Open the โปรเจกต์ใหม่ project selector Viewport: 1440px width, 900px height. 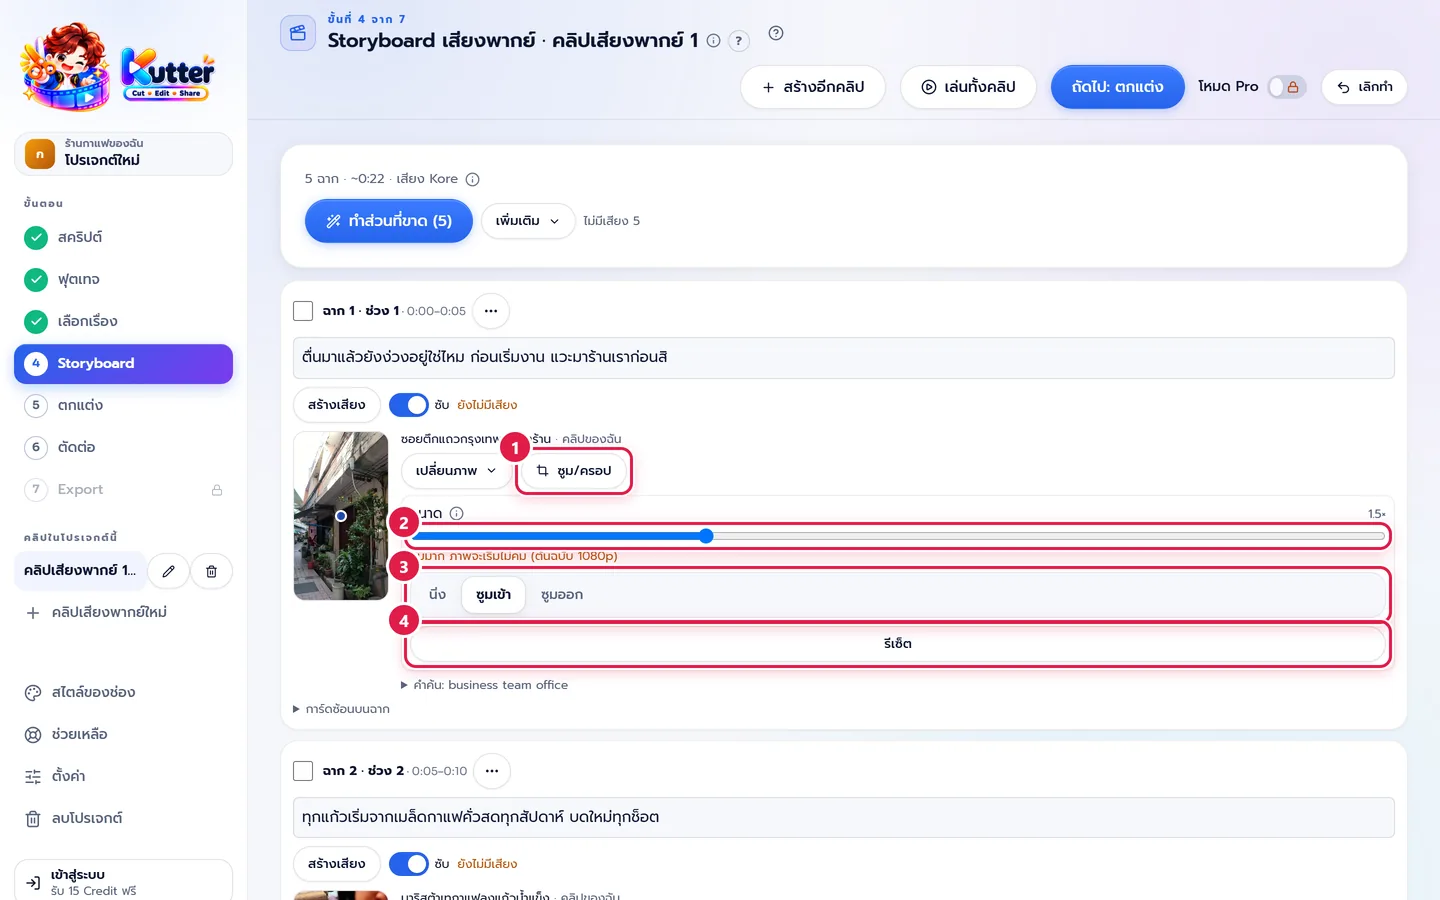coord(123,154)
